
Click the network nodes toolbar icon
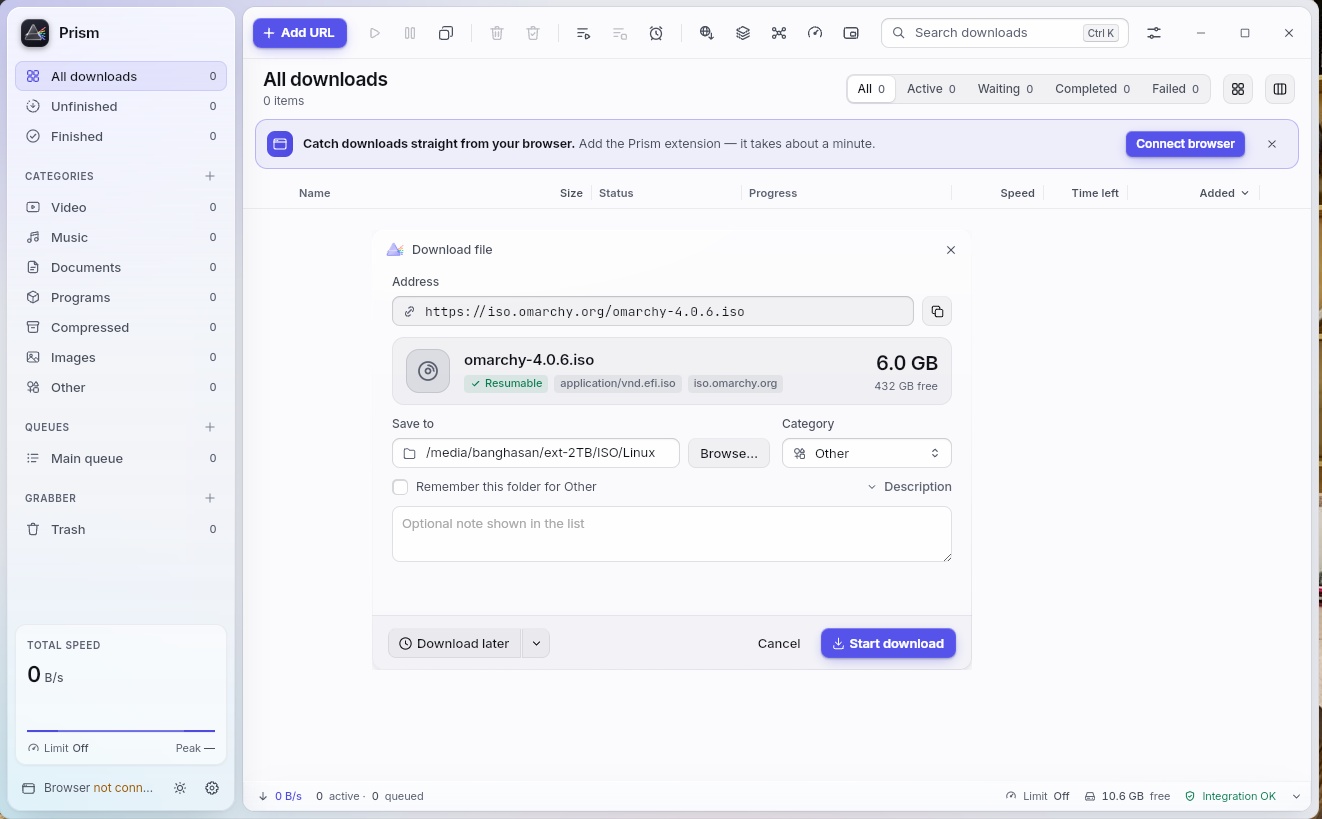click(x=779, y=33)
